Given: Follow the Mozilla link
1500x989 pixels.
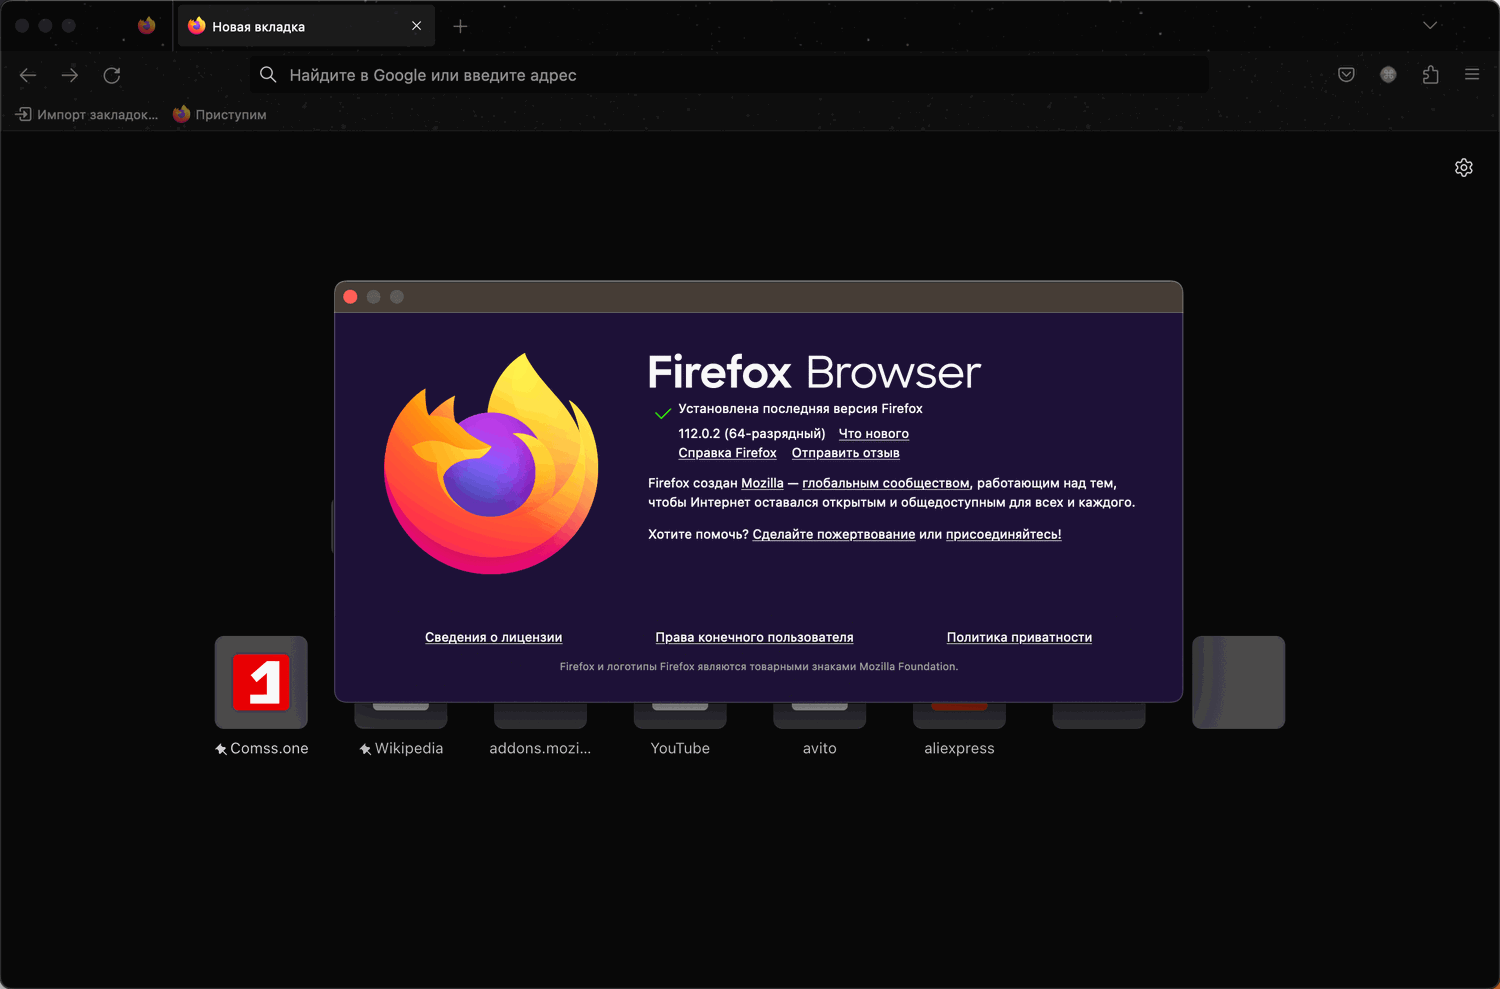Looking at the screenshot, I should (762, 483).
